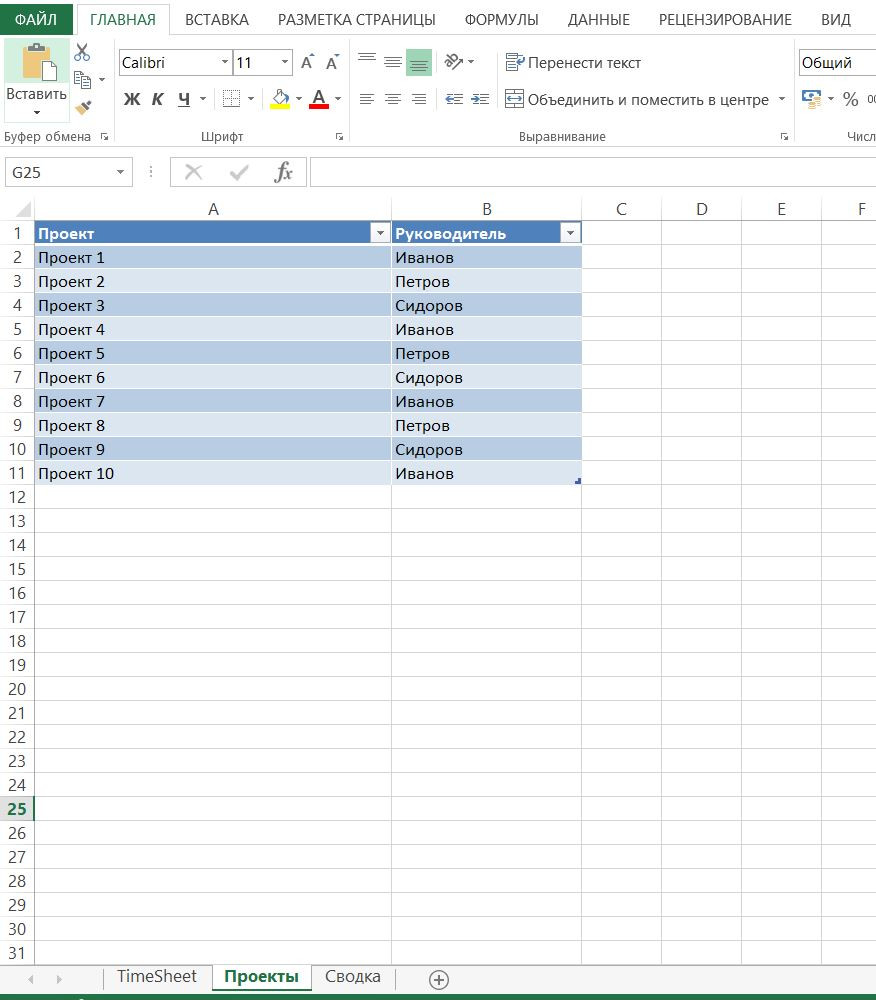Add a new sheet with plus icon
Viewport: 876px width, 1000px height.
click(x=438, y=979)
